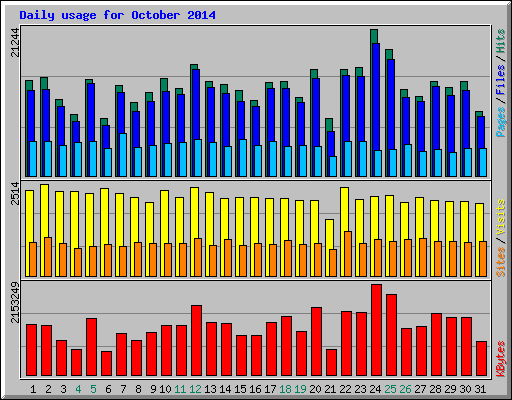512x400 pixels.
Task: Select day label 20 on the axis
Action: 315,389
